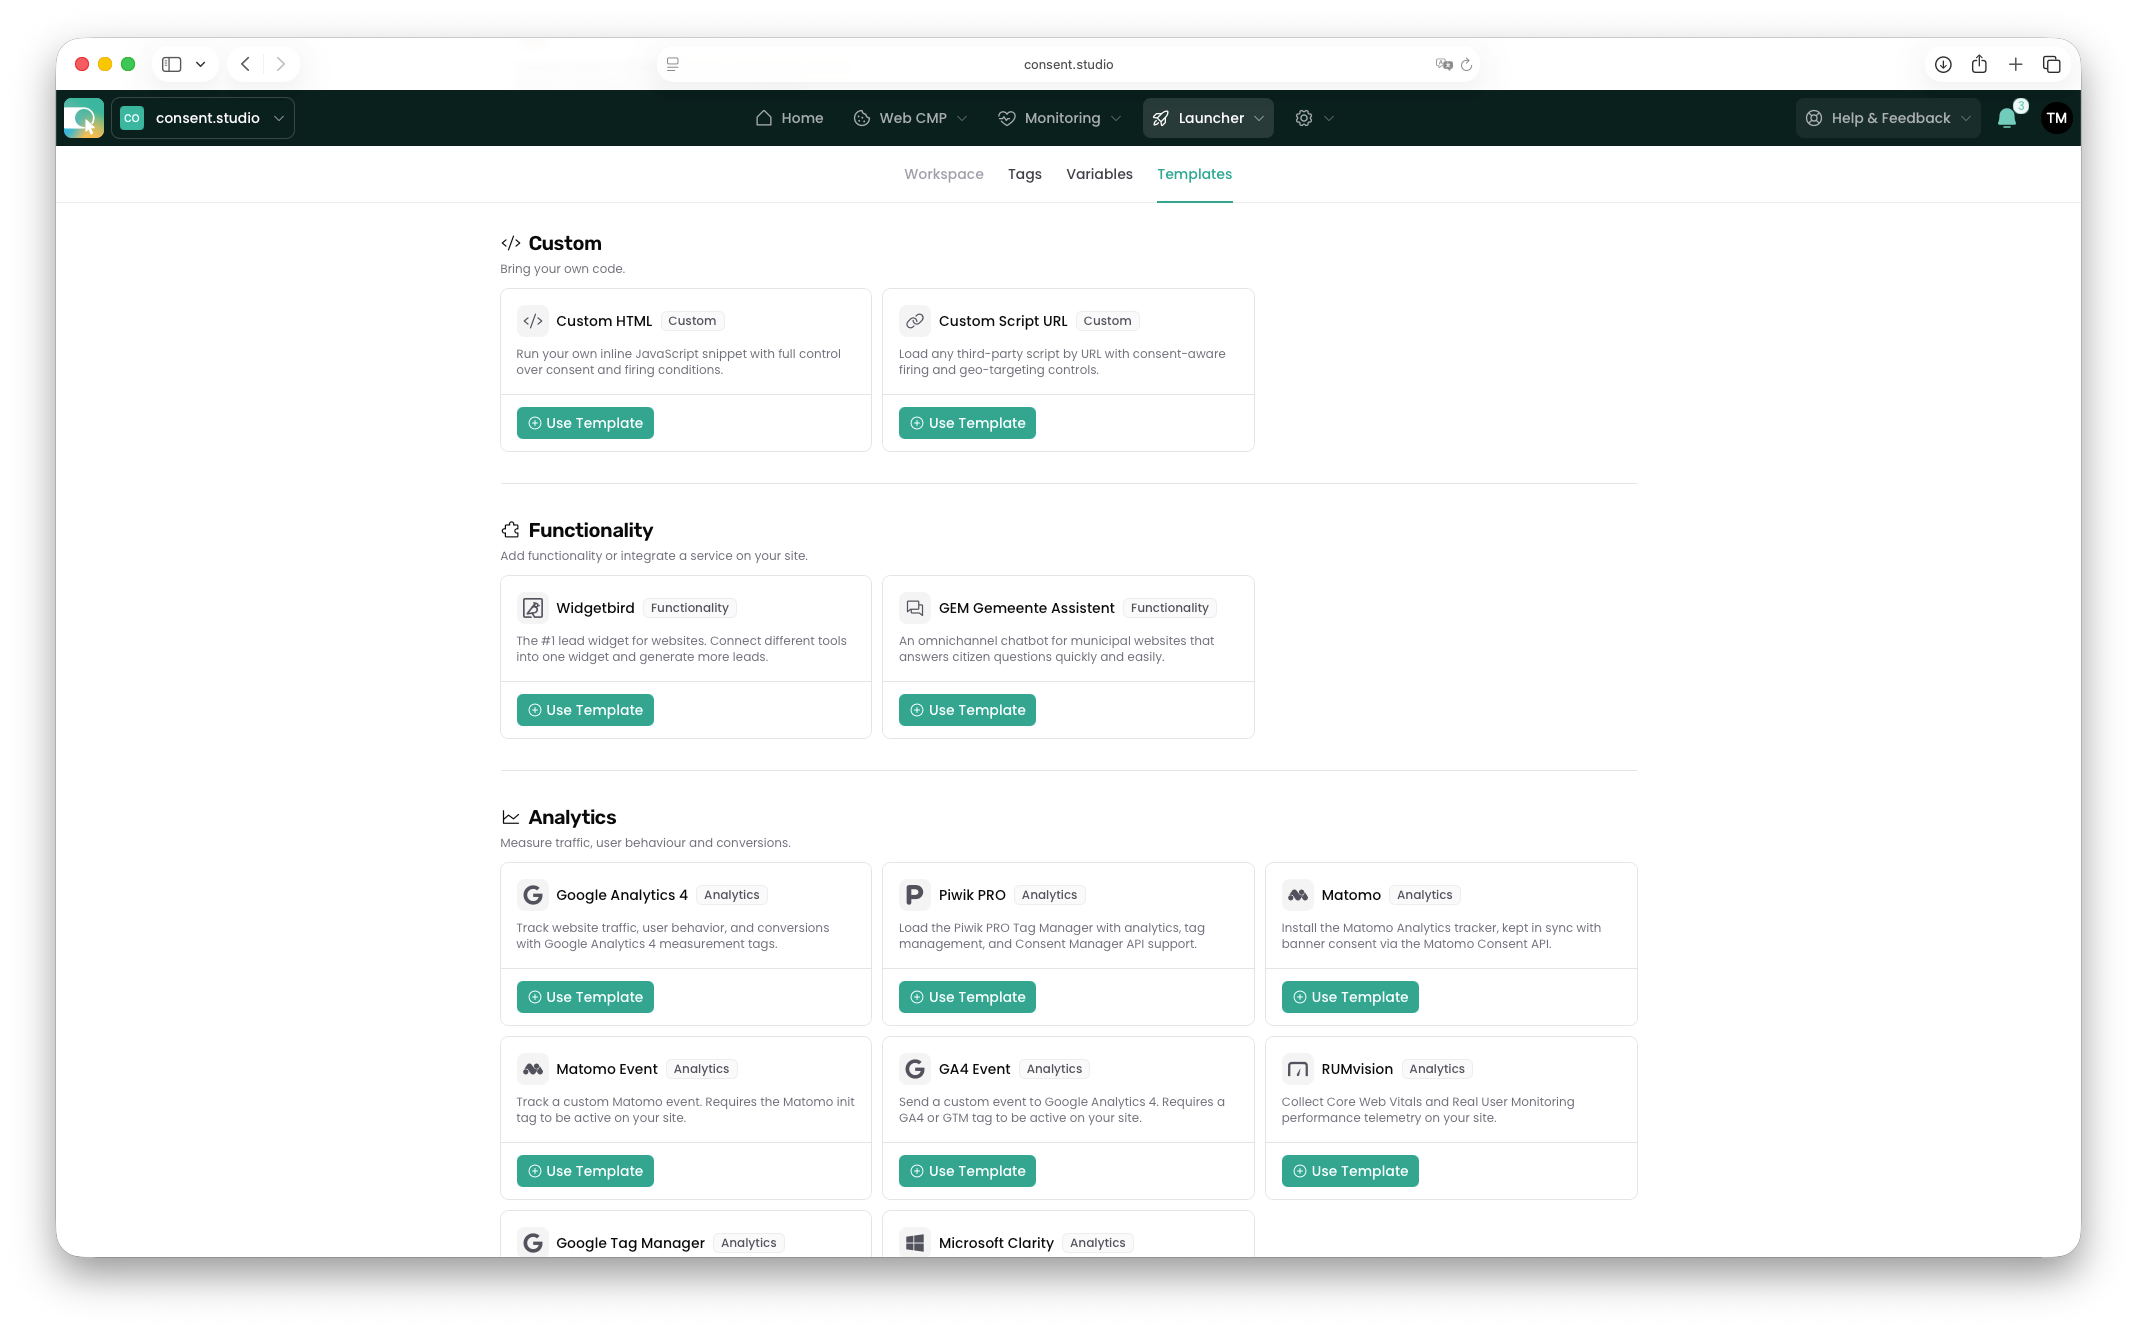The width and height of the screenshot is (2137, 1331).
Task: Open the consent.studio workspace switcher
Action: 203,118
